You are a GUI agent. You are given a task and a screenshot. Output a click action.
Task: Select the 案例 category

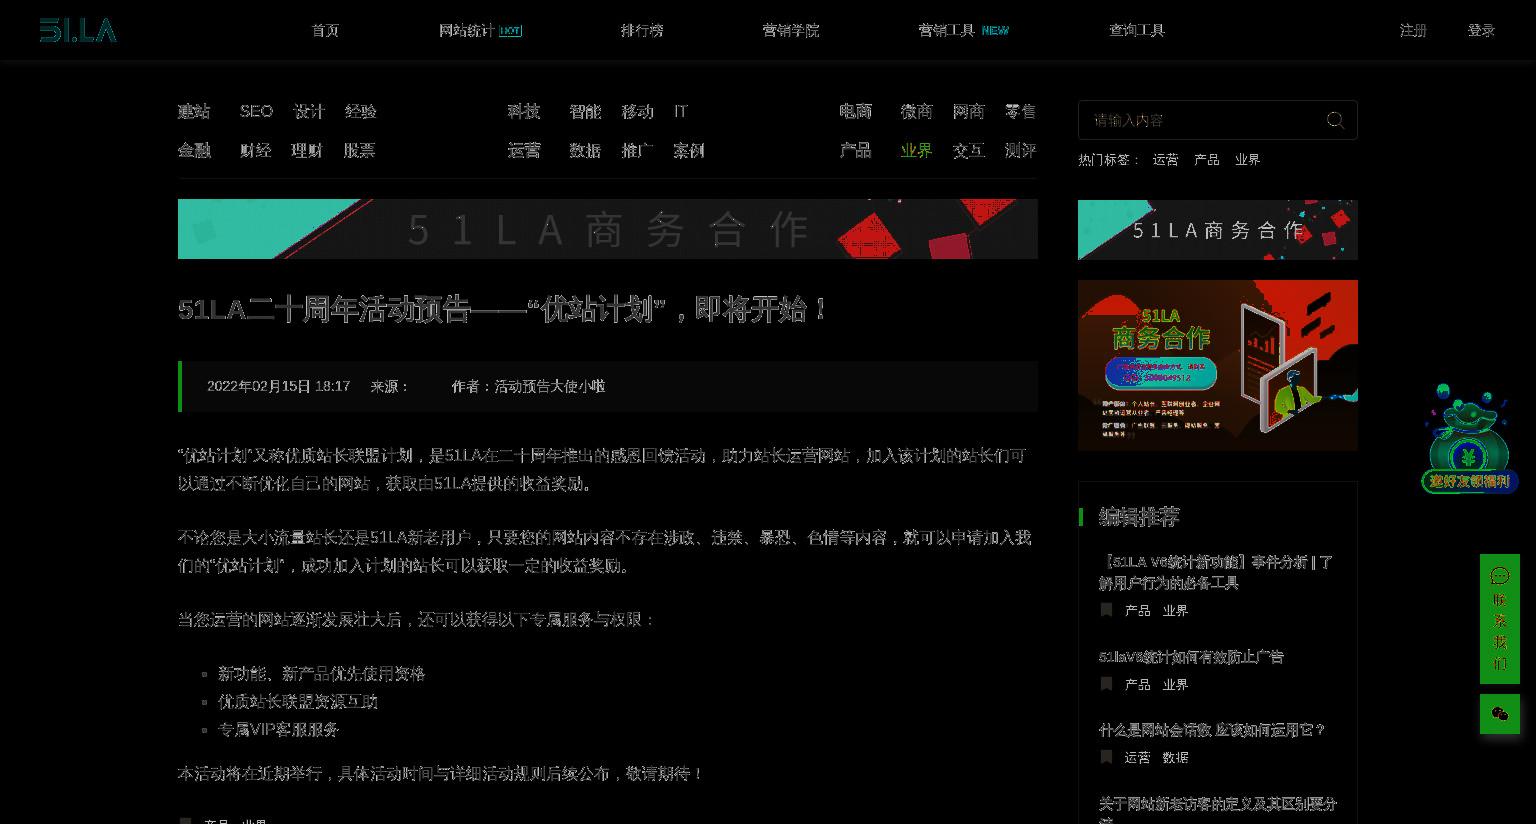point(689,150)
